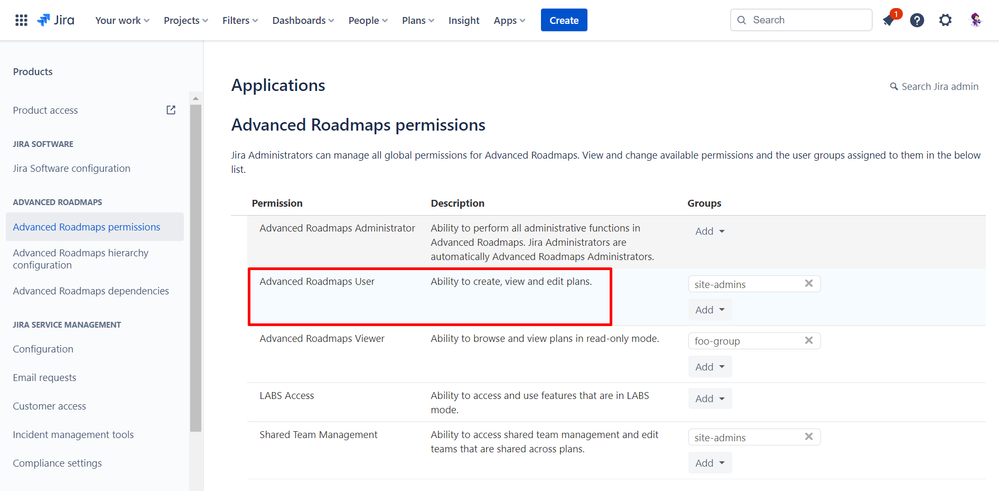Open Add dropdown for Advanced Roadmaps Viewer
The image size is (999, 491).
(x=710, y=367)
